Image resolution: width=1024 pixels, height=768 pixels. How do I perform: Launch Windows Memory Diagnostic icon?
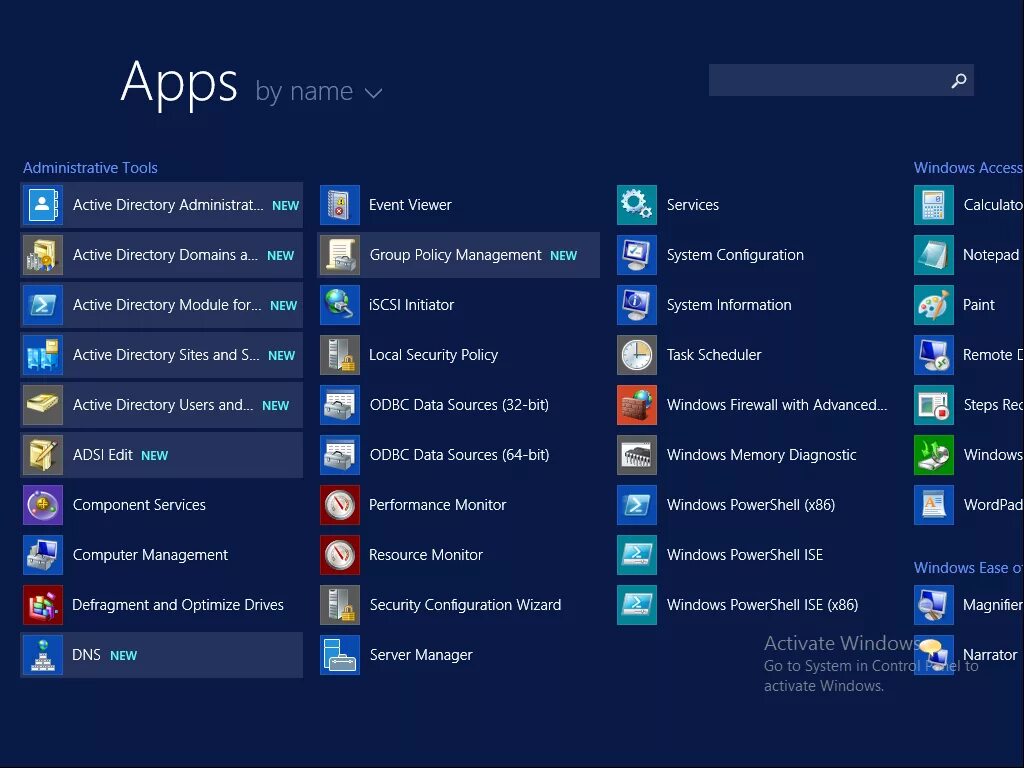tap(637, 455)
